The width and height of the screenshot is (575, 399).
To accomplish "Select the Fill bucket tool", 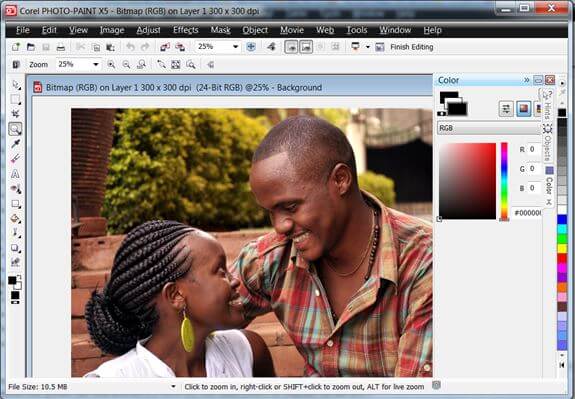I will [15, 219].
